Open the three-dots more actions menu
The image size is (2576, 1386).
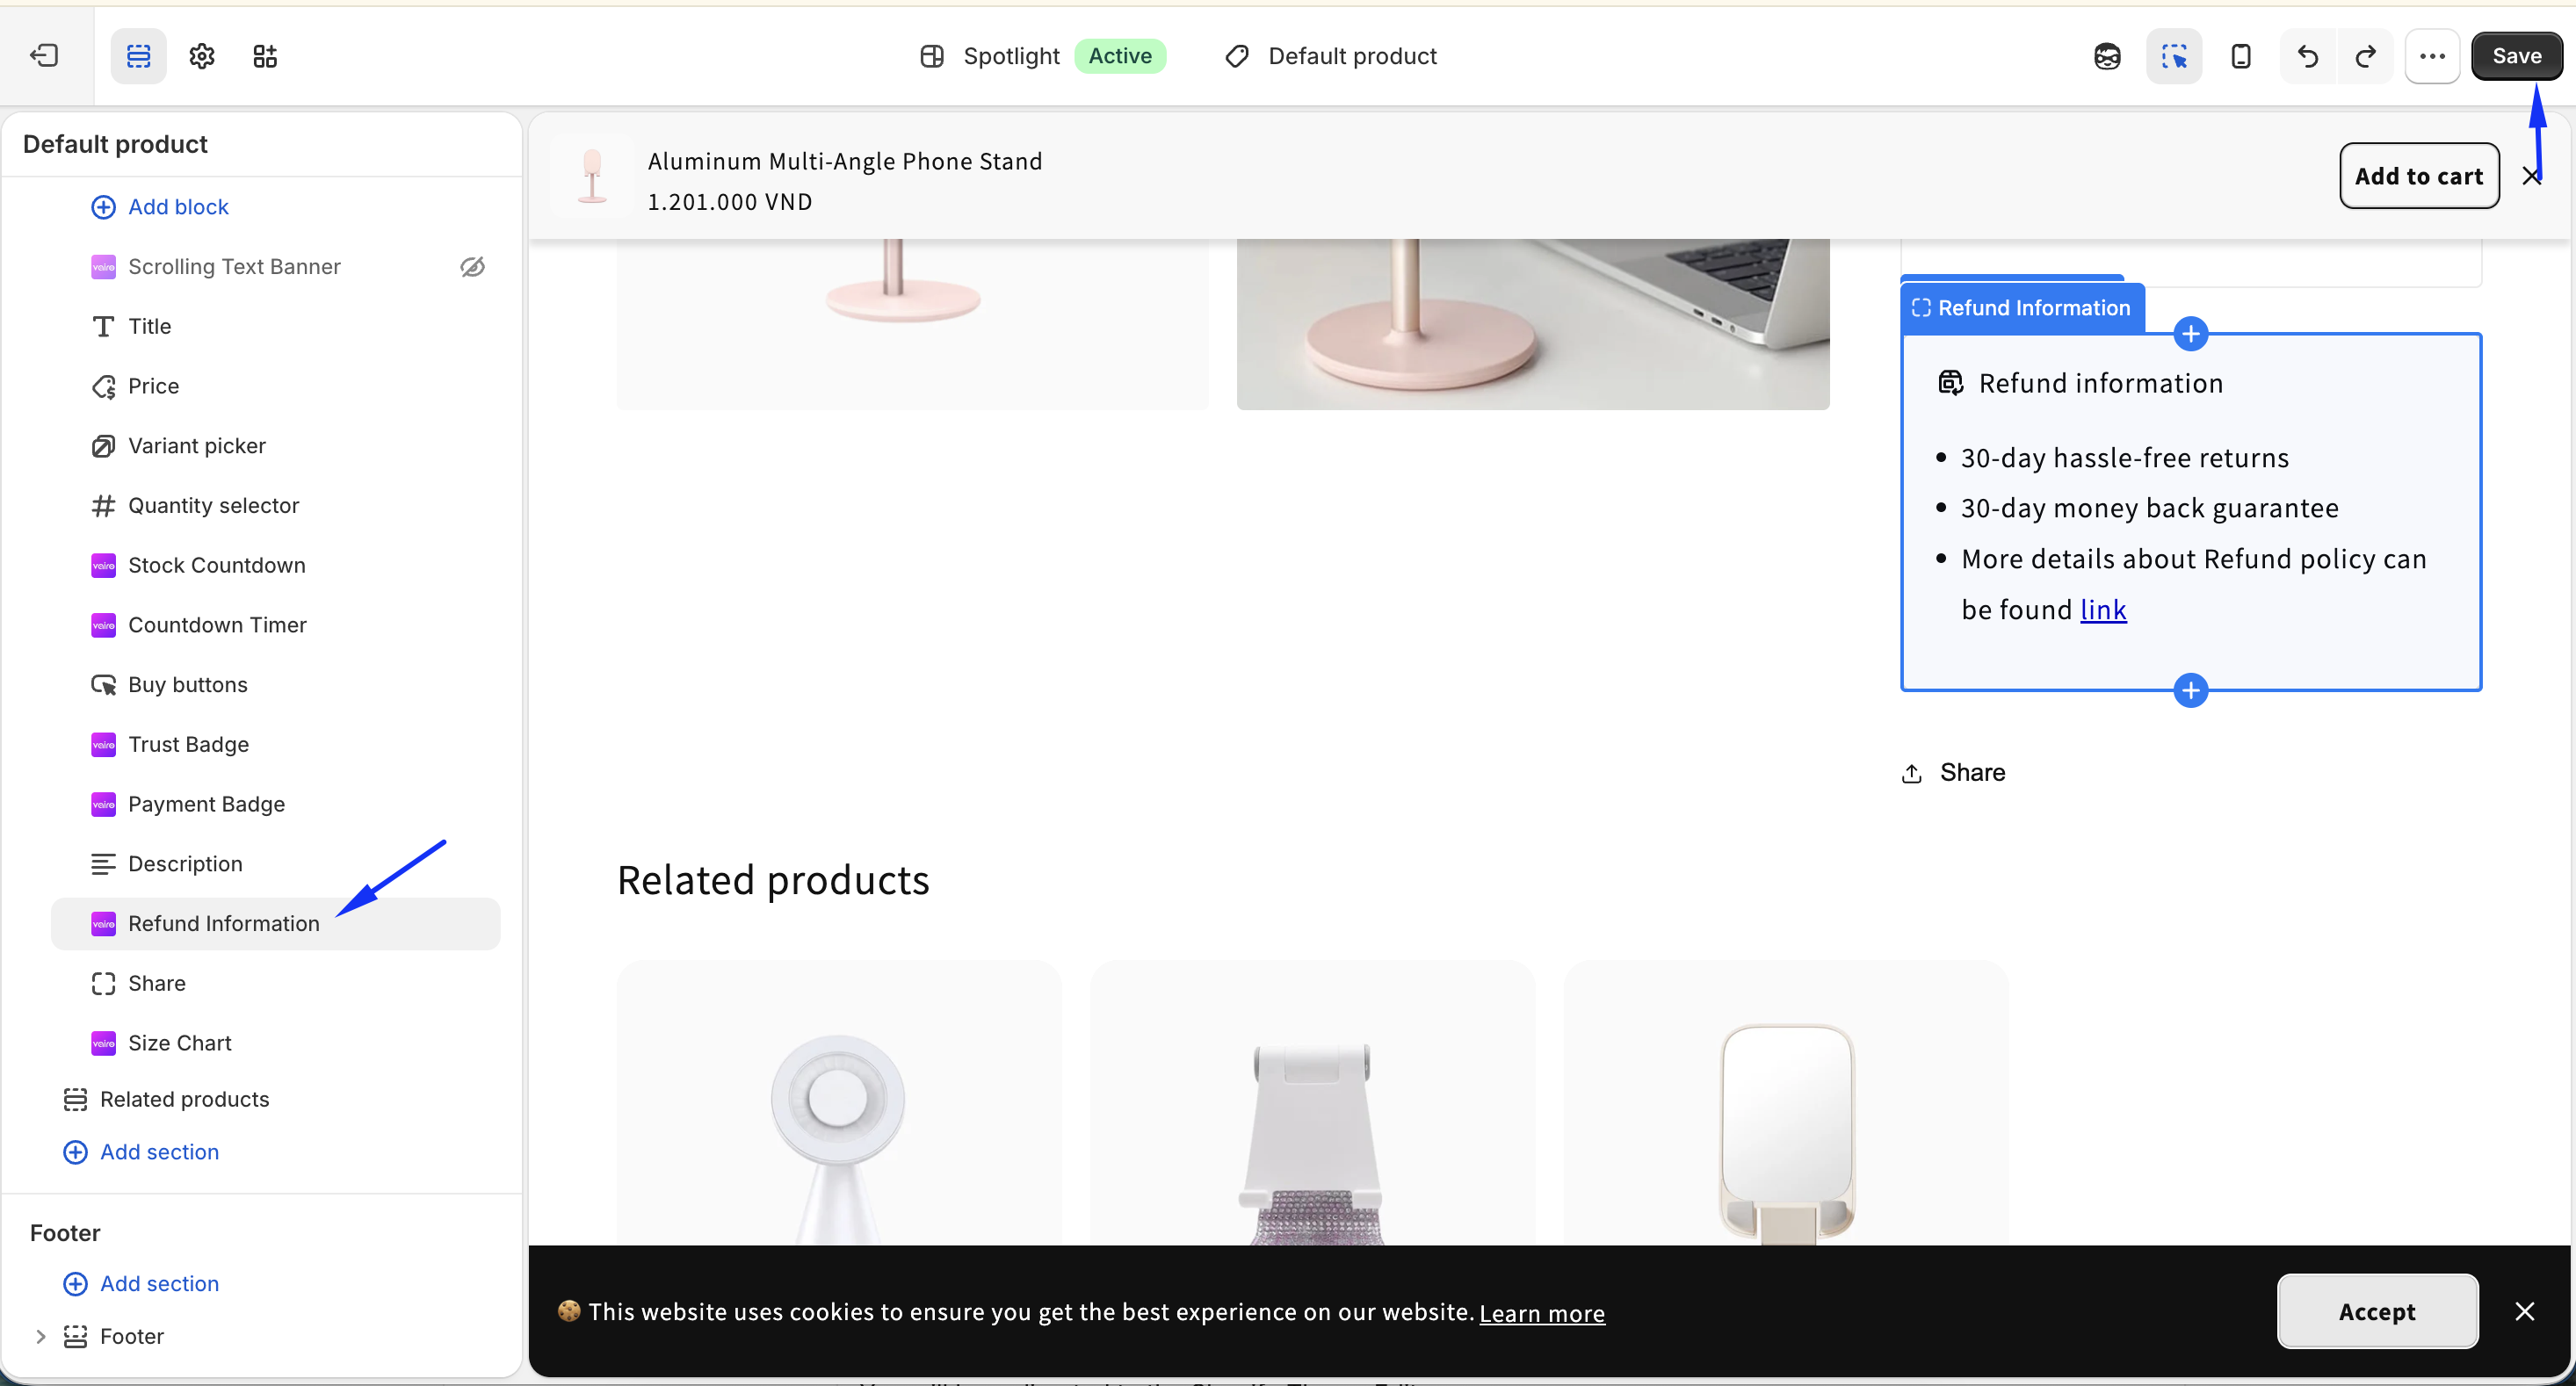click(x=2432, y=56)
